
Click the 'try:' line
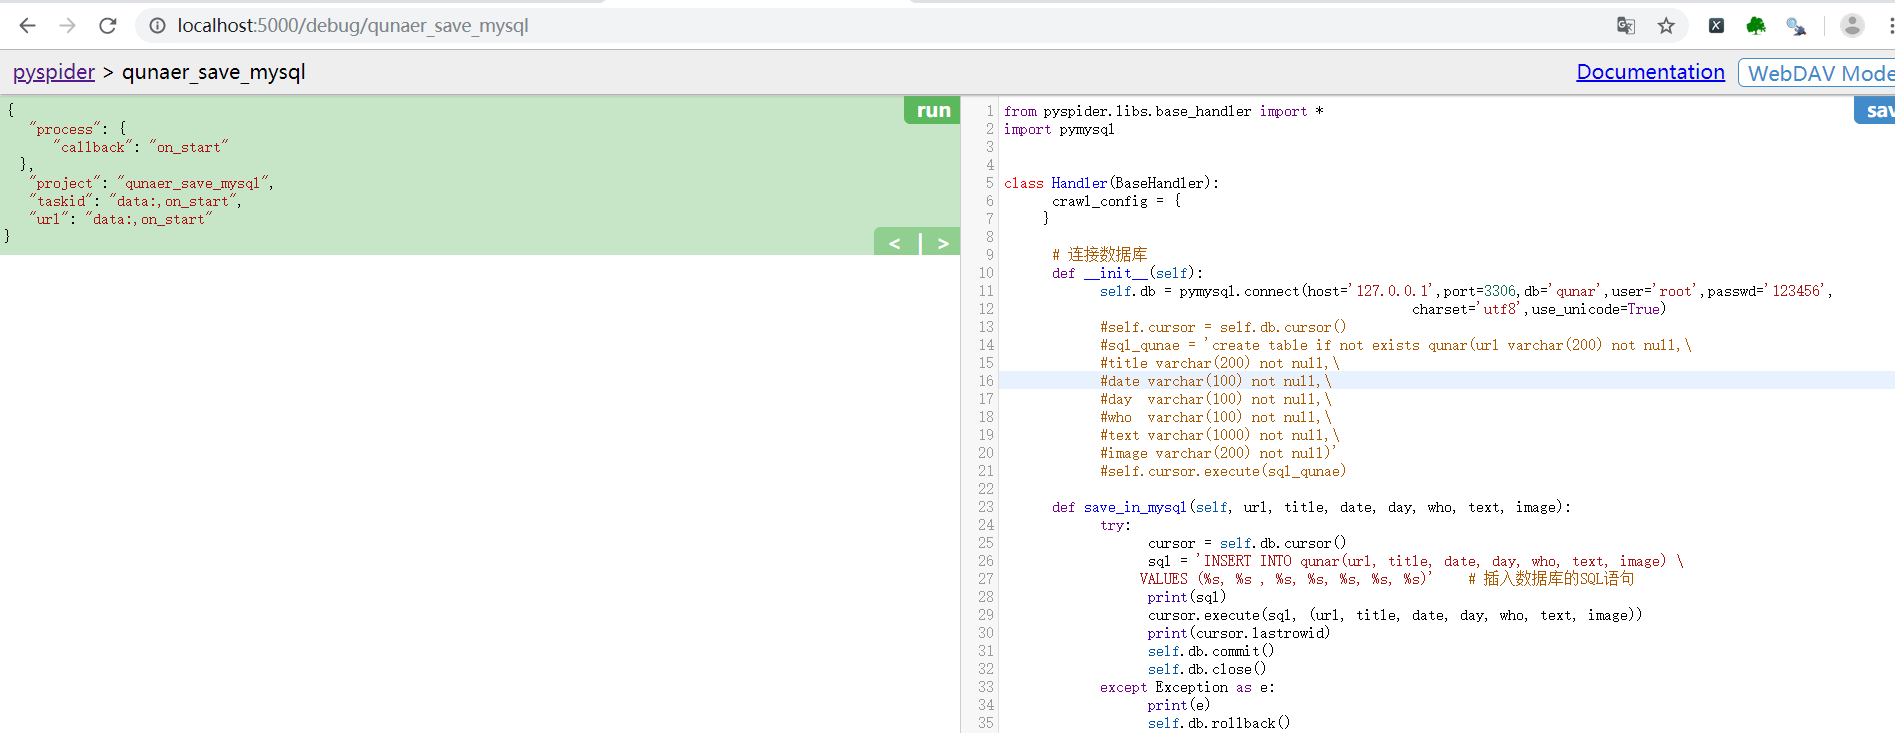[1115, 525]
